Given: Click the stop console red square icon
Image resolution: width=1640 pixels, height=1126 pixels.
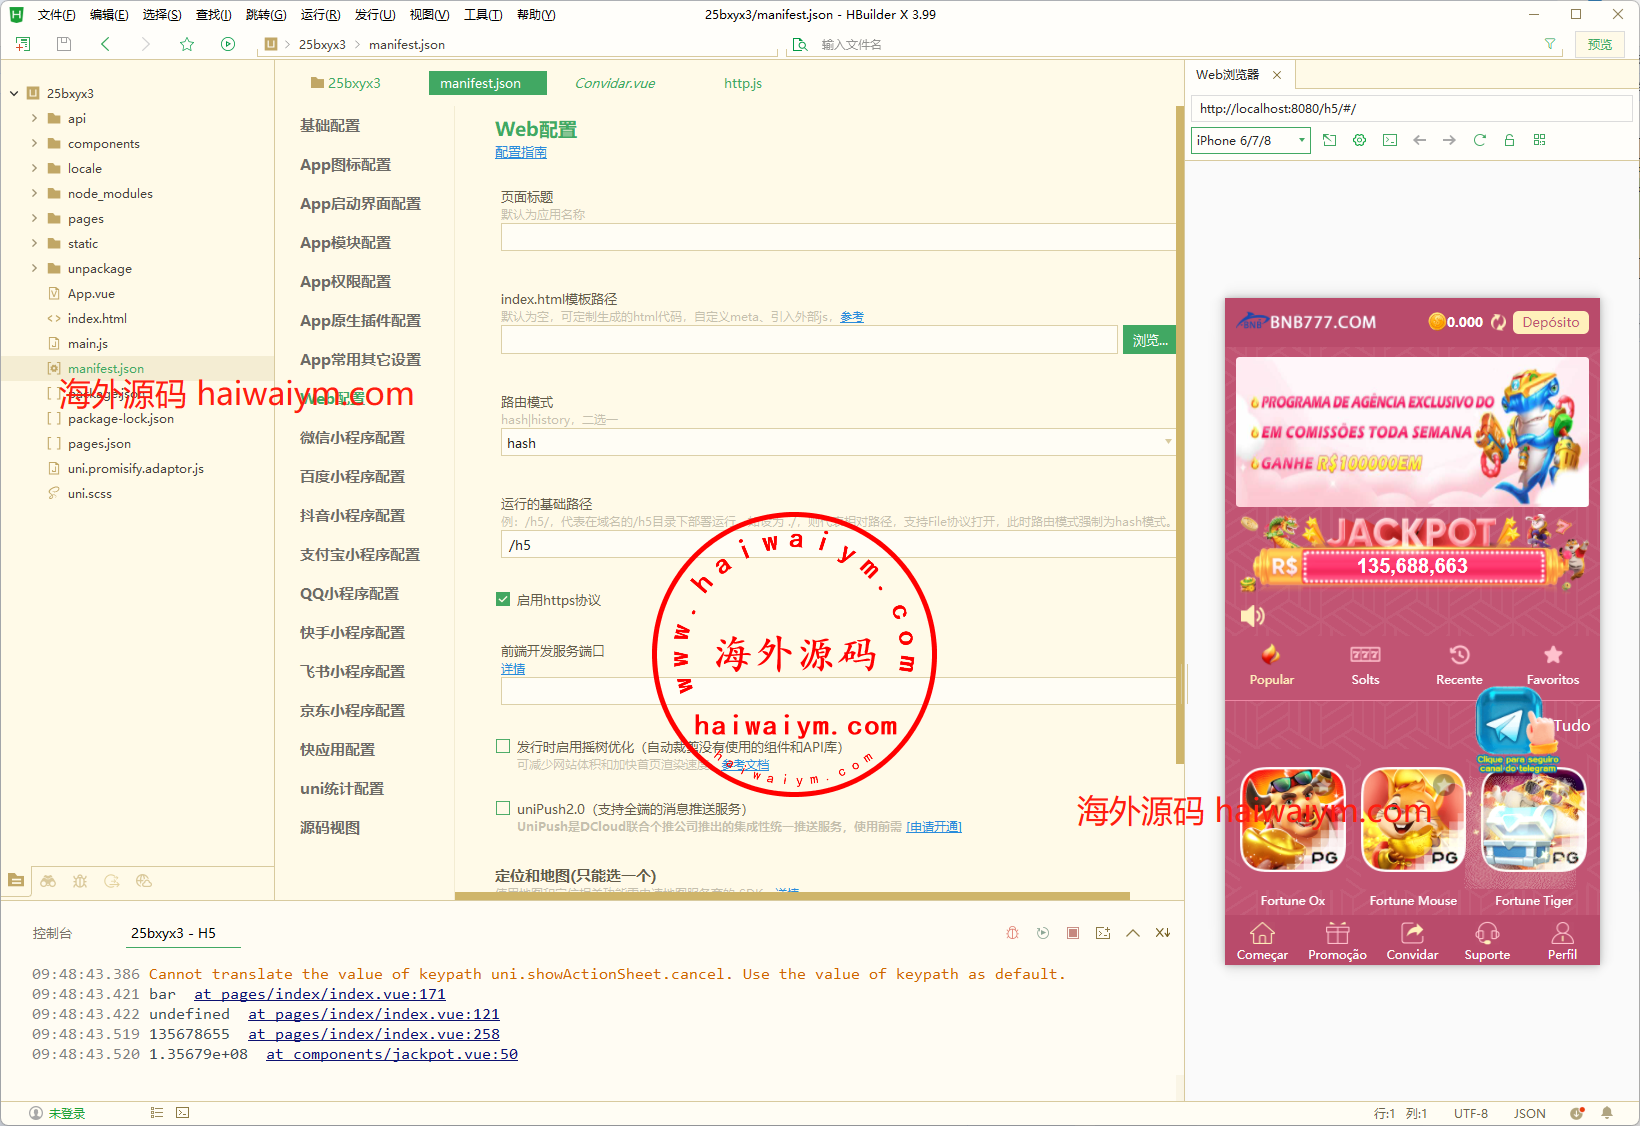Looking at the screenshot, I should (x=1072, y=933).
